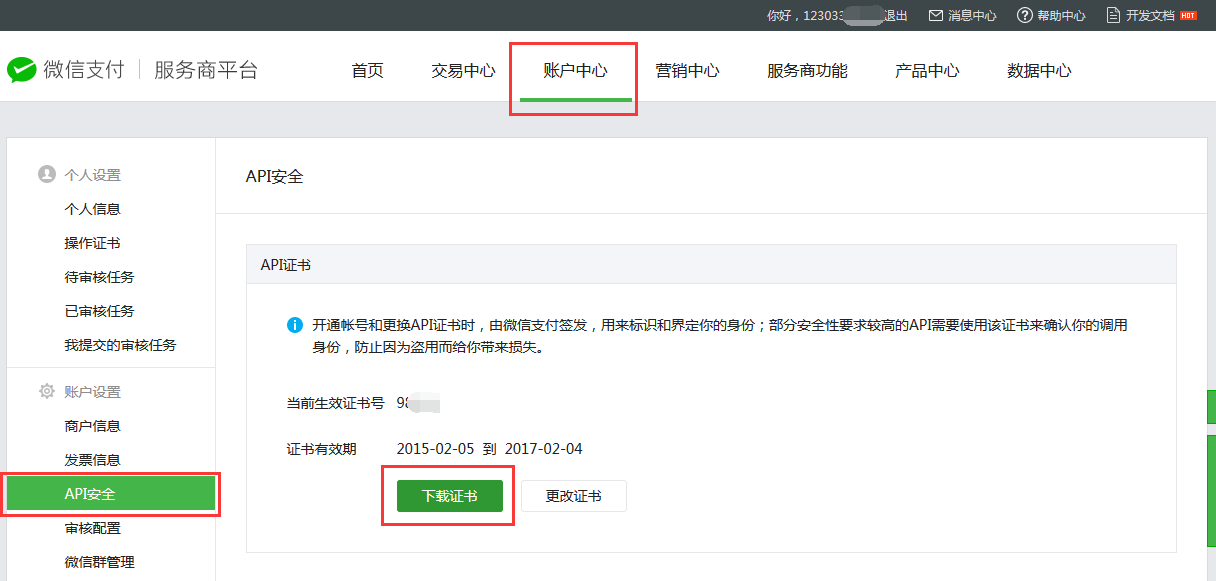Click the 退出 logout link
Viewport: 1216px width, 581px height.
(x=895, y=16)
